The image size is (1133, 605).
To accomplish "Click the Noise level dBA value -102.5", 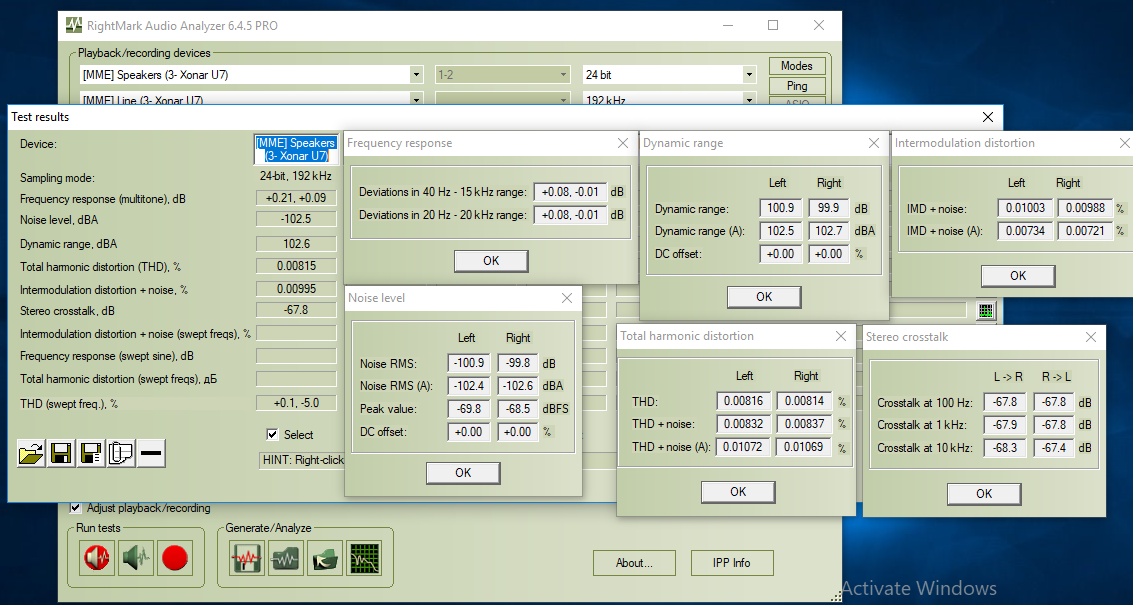I will (297, 219).
